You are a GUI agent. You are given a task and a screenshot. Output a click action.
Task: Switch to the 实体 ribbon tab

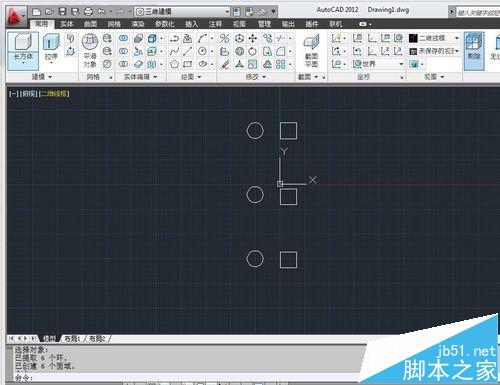coord(67,24)
